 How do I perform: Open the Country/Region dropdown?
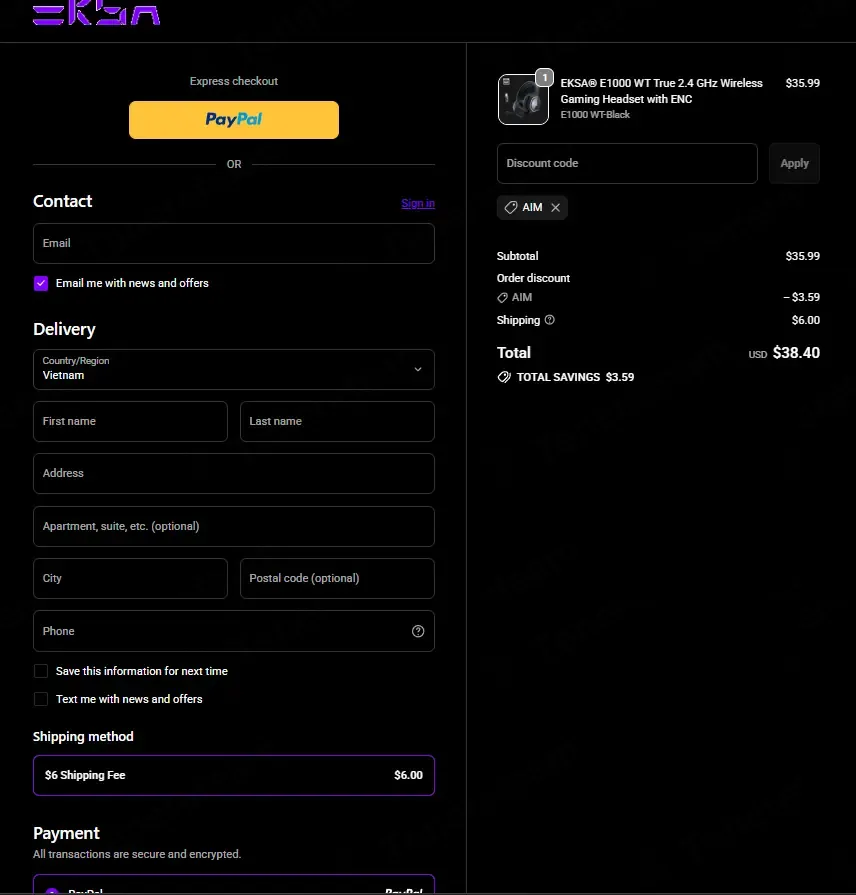pos(234,370)
